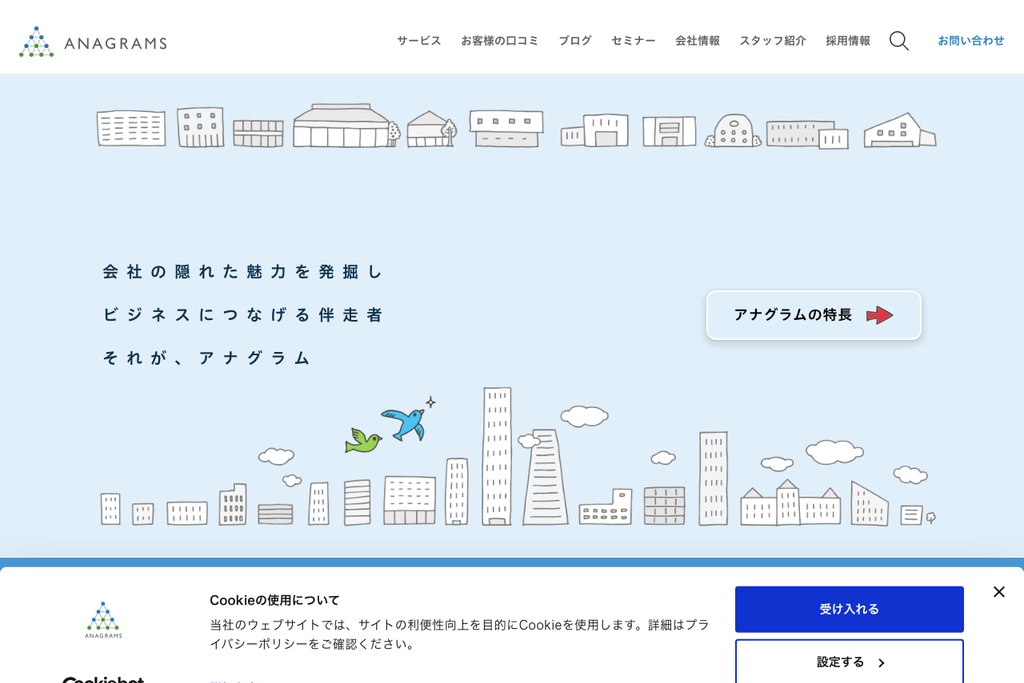Click the Cookieの使用について heading

click(x=274, y=600)
